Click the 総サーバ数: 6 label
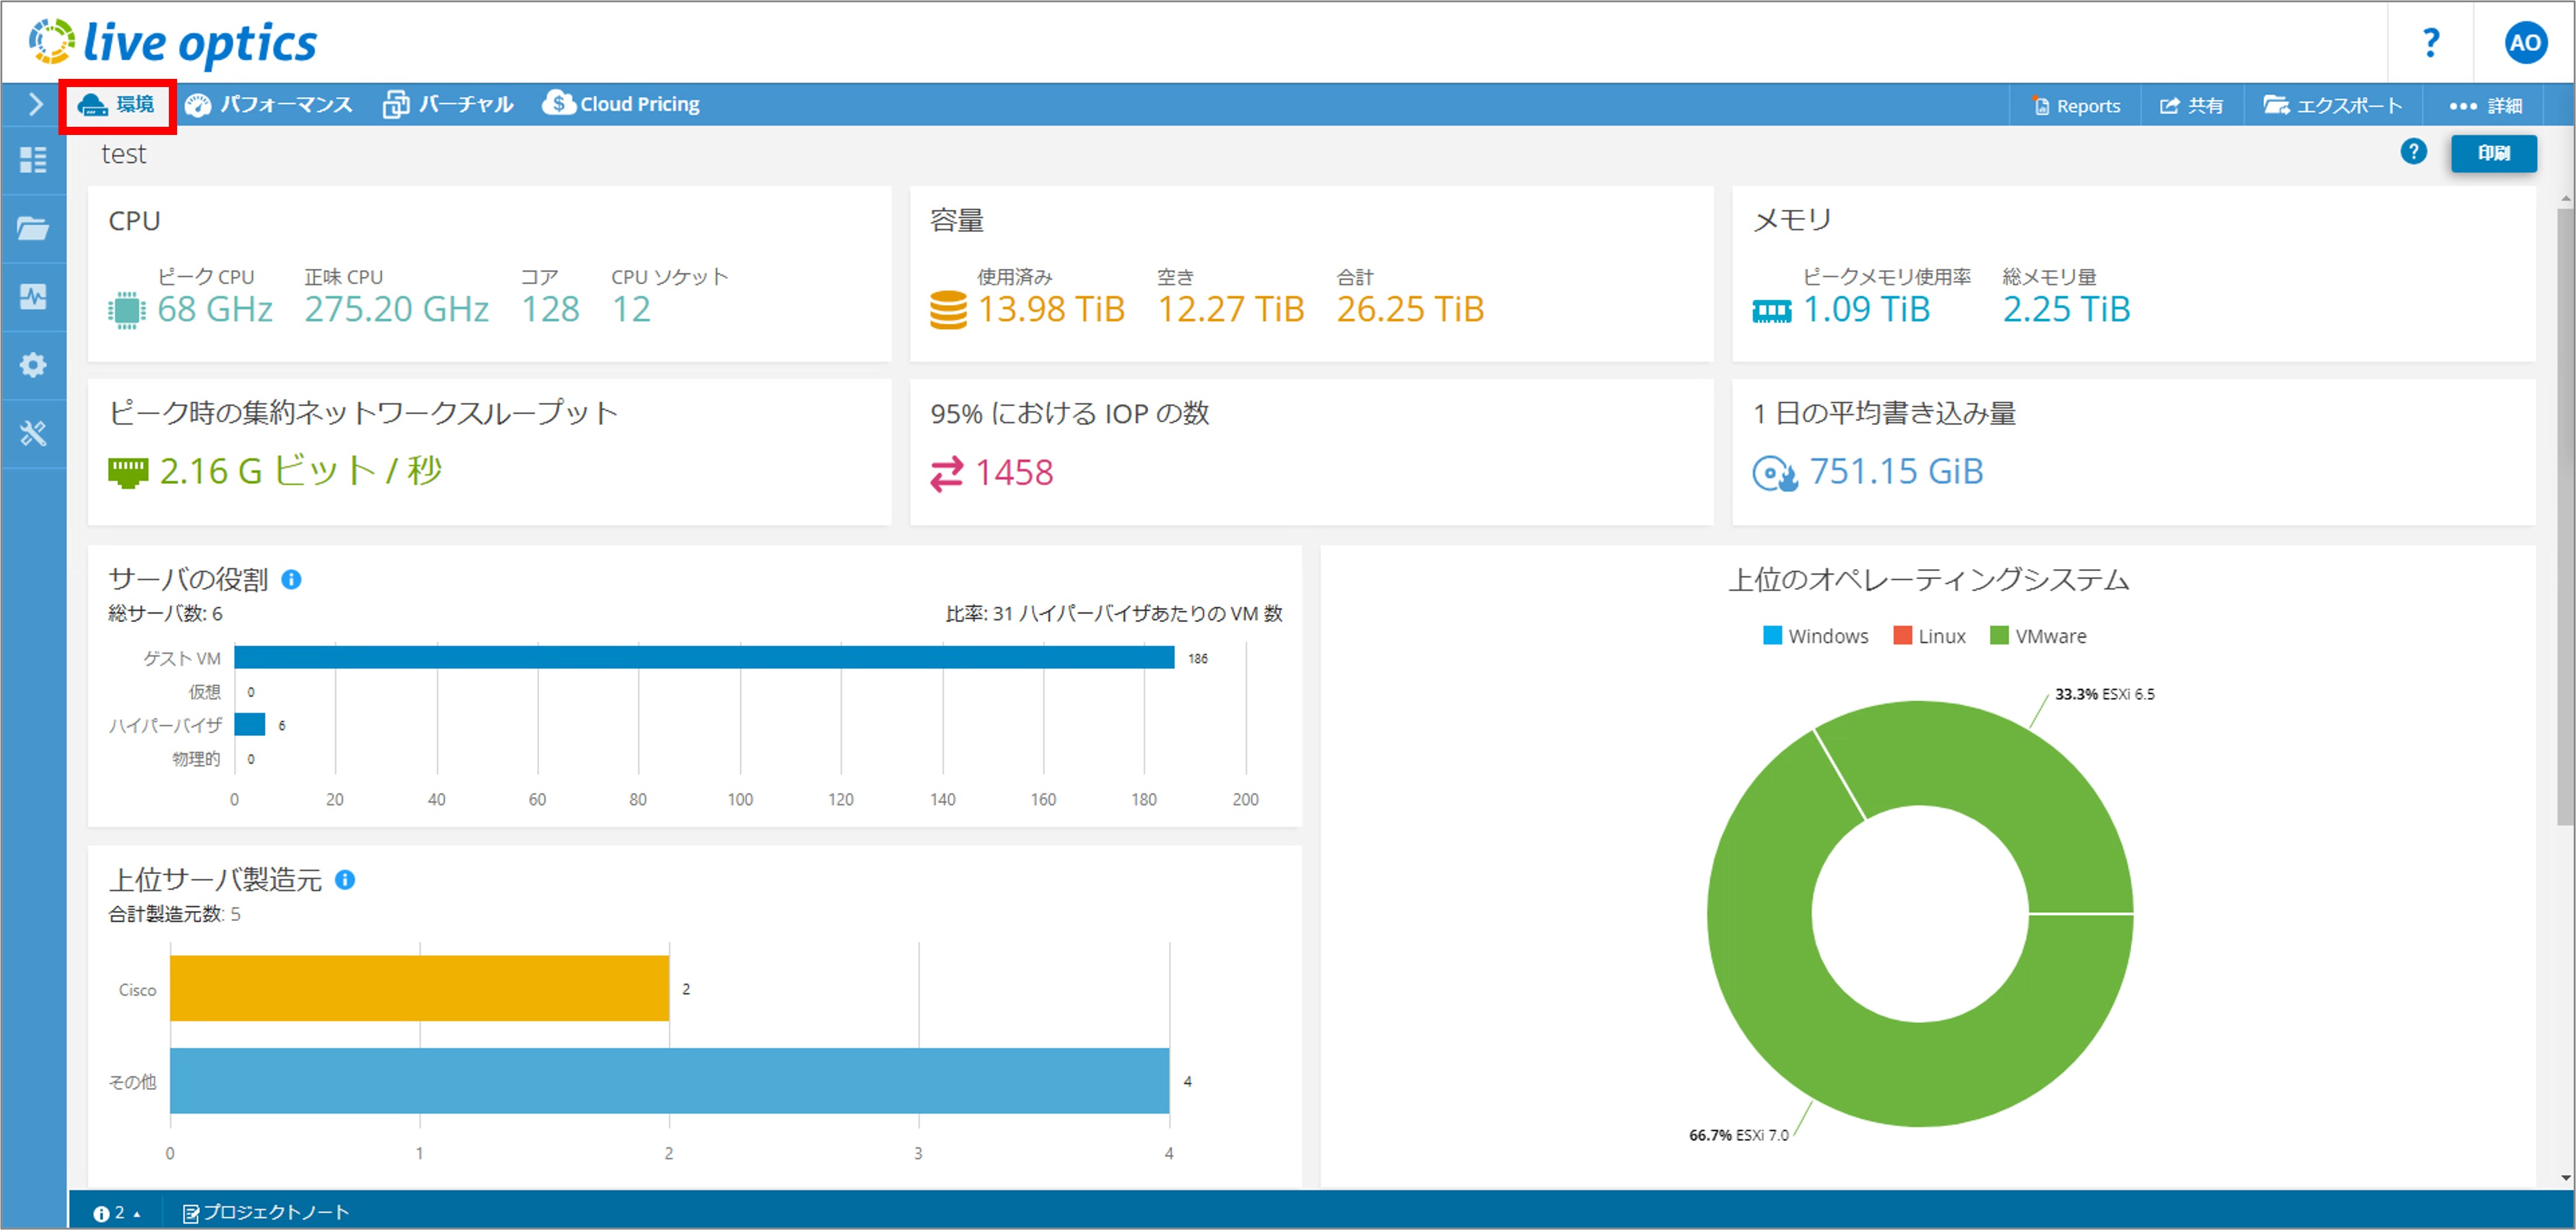Viewport: 2576px width, 1230px height. point(165,614)
